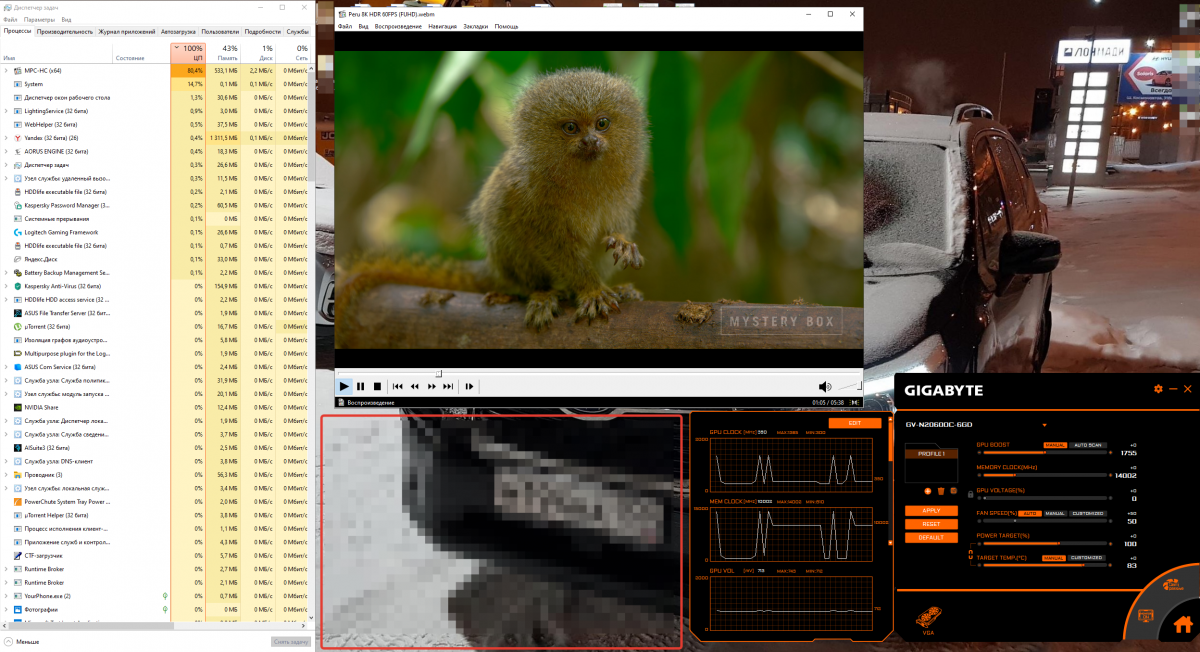This screenshot has width=1200, height=652.
Task: Set GPU Boost to Auto Scan mode
Action: (1087, 445)
